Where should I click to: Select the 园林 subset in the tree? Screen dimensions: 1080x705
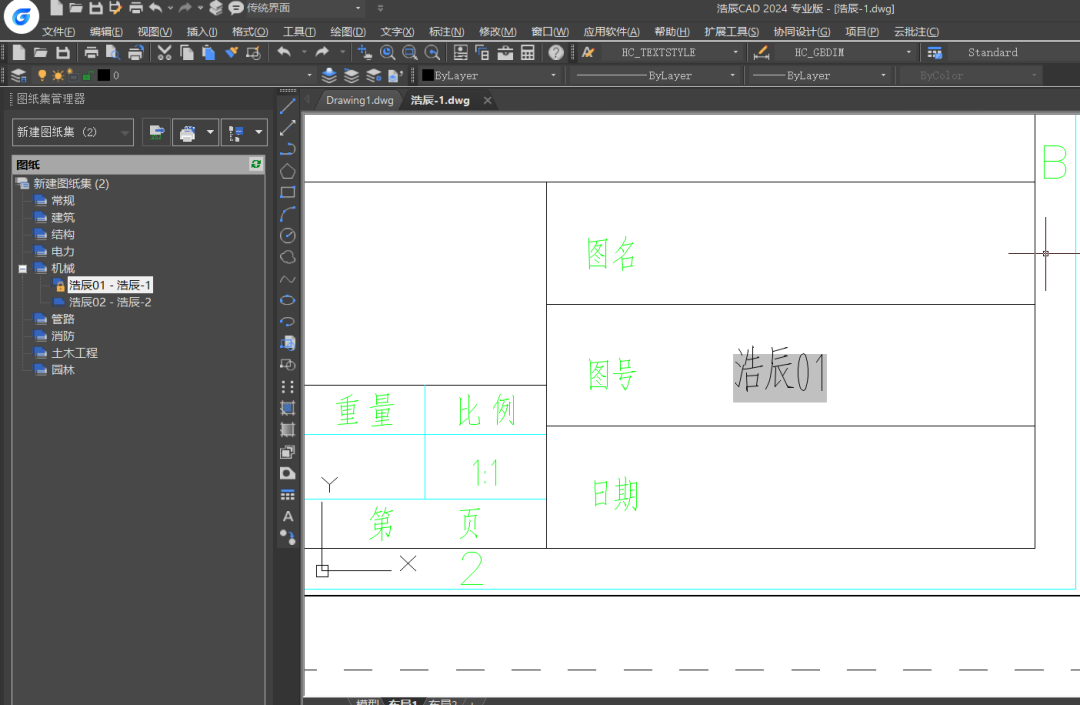tap(63, 370)
